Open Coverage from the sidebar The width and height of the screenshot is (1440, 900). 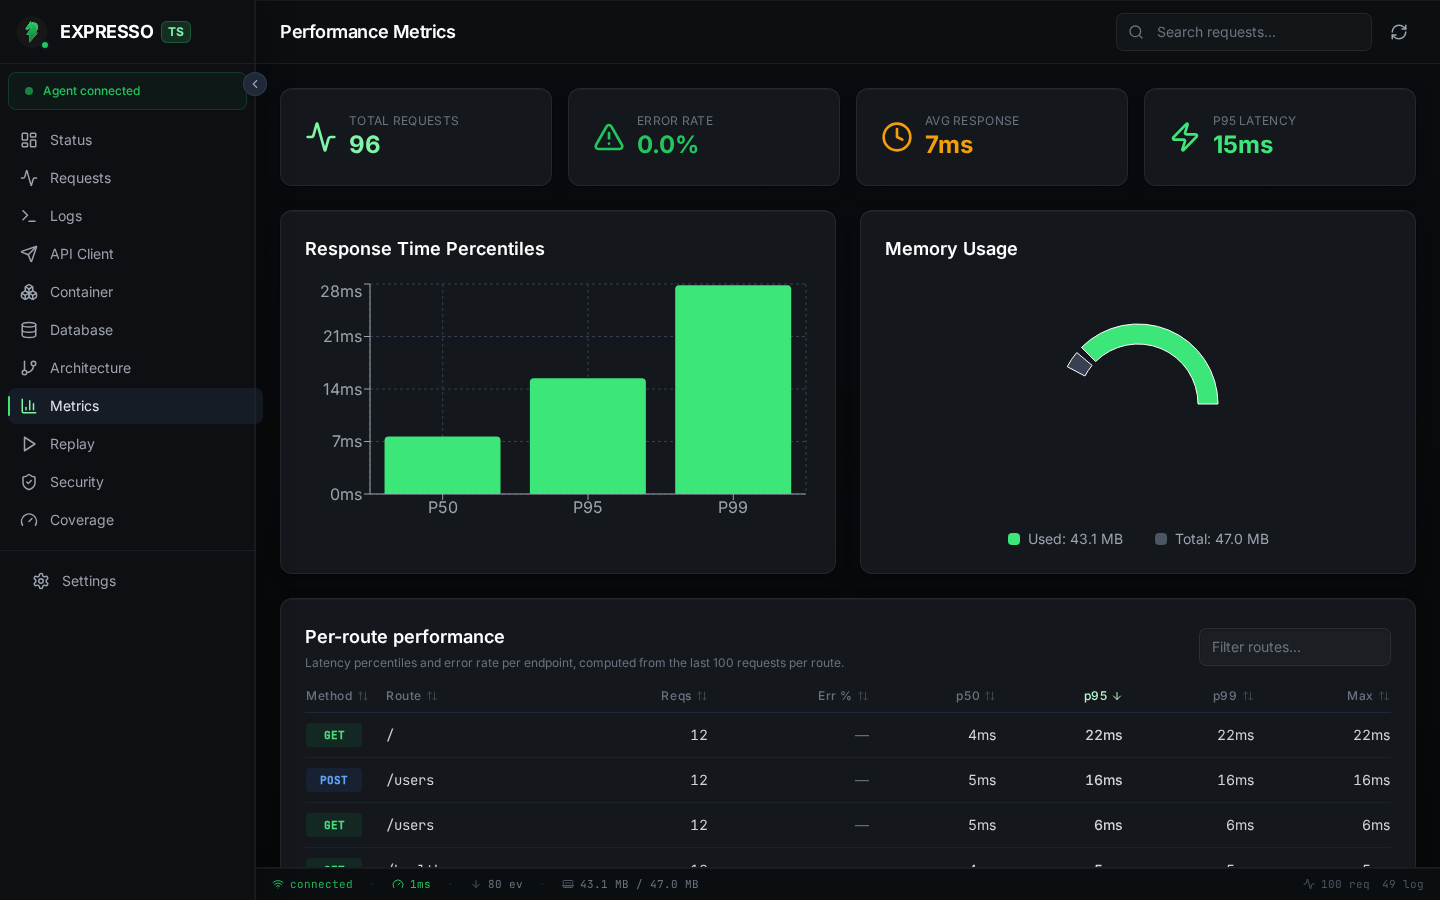pyautogui.click(x=135, y=520)
